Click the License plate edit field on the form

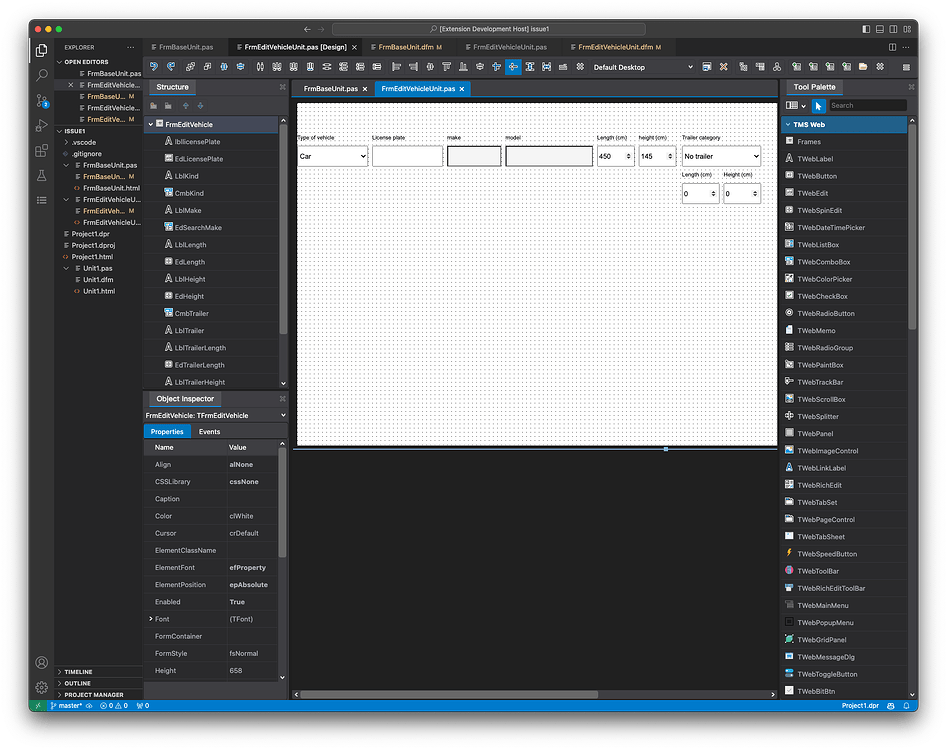click(407, 156)
